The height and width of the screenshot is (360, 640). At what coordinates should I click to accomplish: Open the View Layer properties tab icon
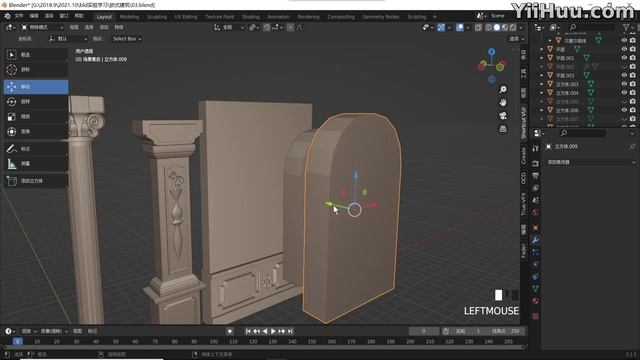(x=536, y=188)
